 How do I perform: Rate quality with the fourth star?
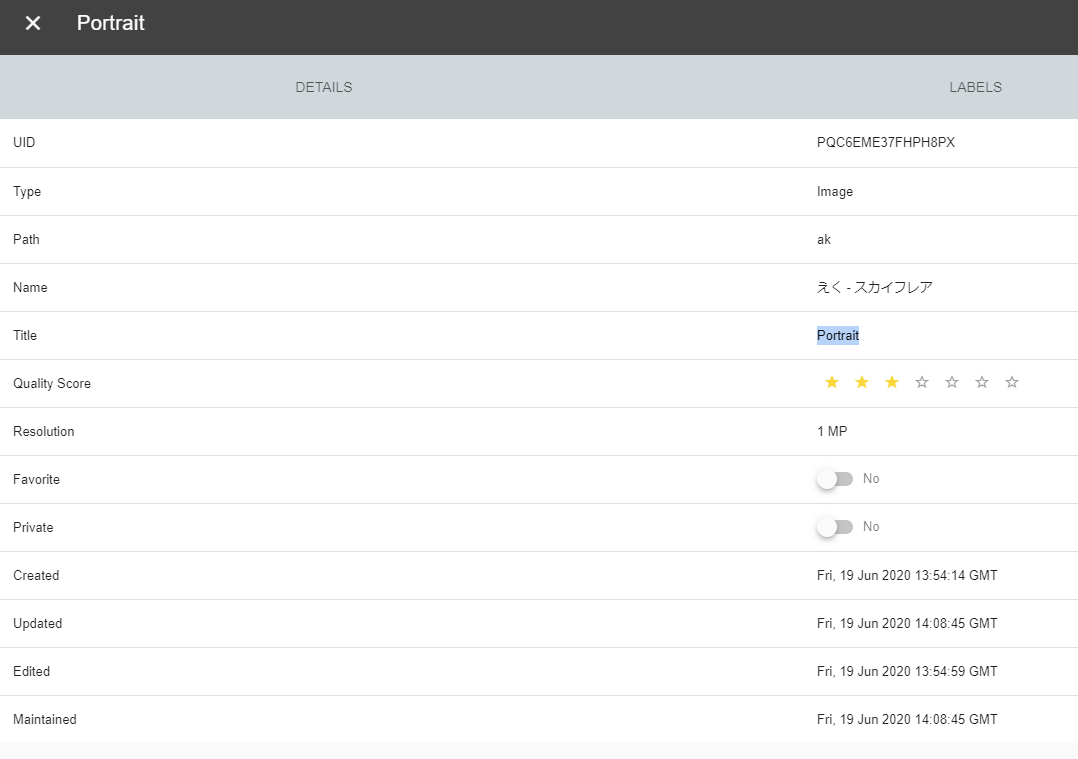[x=922, y=382]
